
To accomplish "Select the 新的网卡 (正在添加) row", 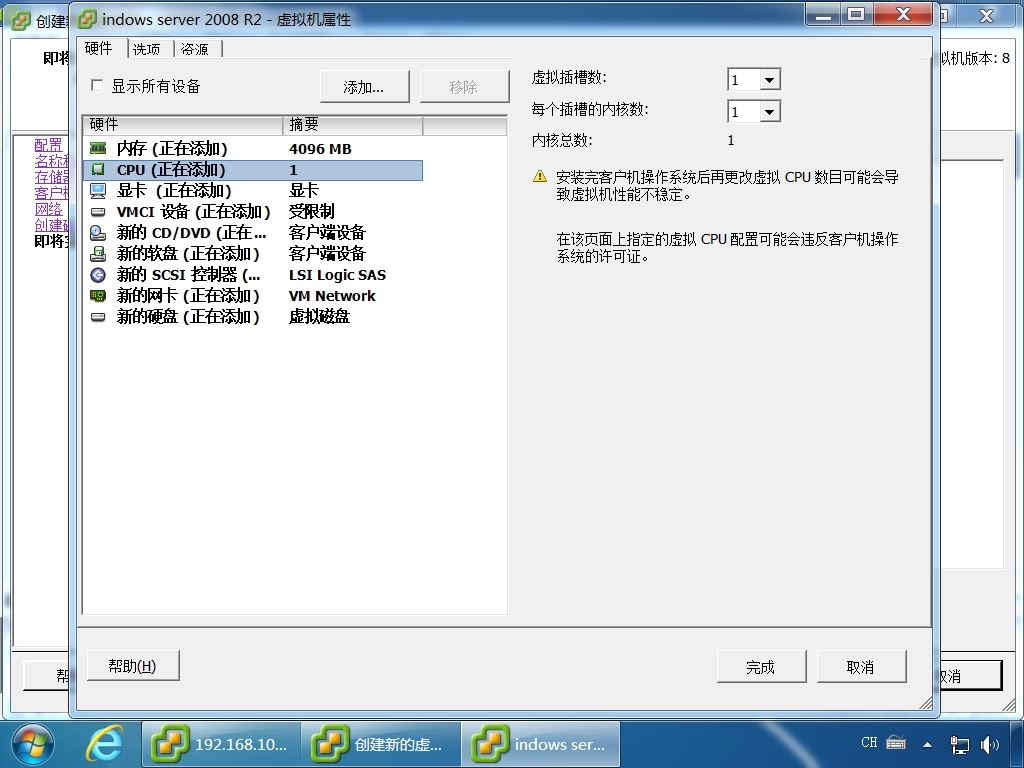I will click(253, 296).
